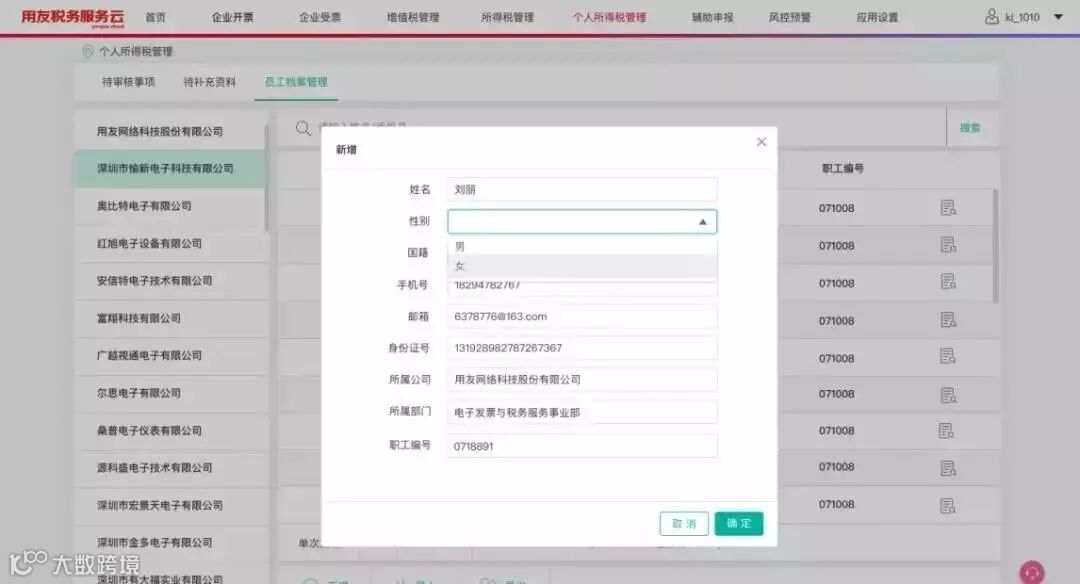The height and width of the screenshot is (584, 1080).
Task: Collapse the 性别 dropdown with its arrow
Action: [x=703, y=222]
